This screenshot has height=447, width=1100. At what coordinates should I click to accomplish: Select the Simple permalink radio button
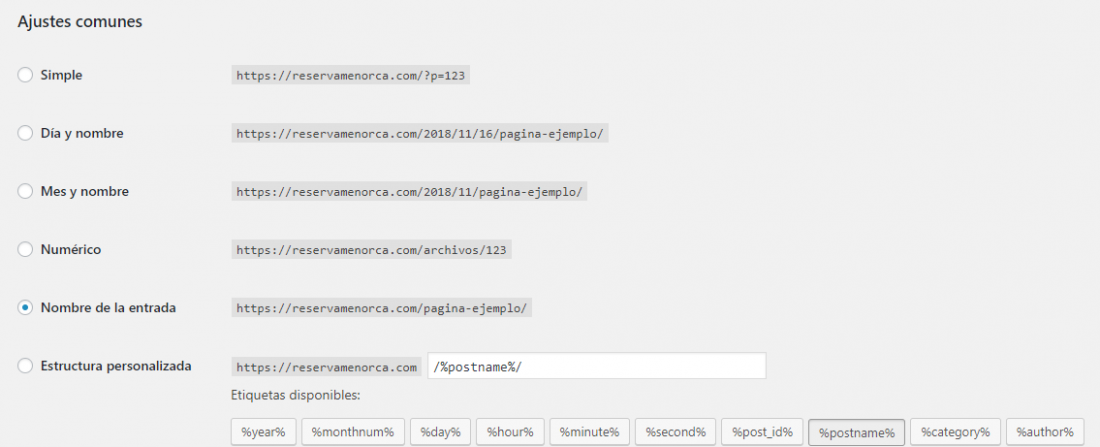click(25, 75)
